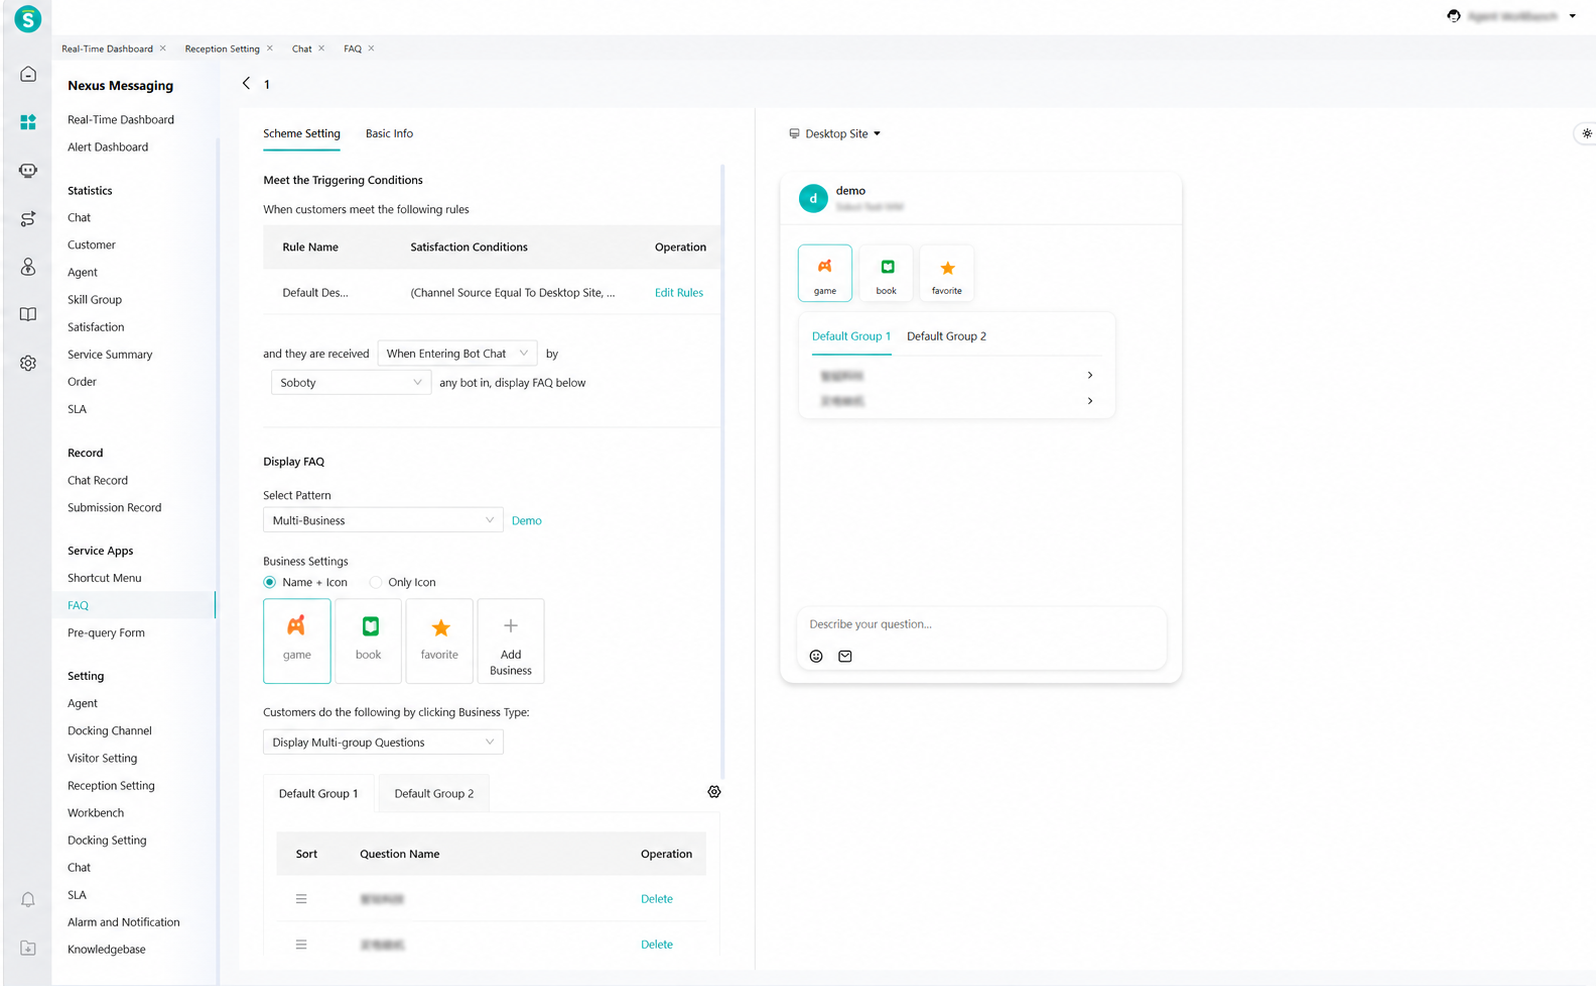Select the dashboard grid icon in rail
Viewport: 1596px width, 986px height.
click(28, 122)
